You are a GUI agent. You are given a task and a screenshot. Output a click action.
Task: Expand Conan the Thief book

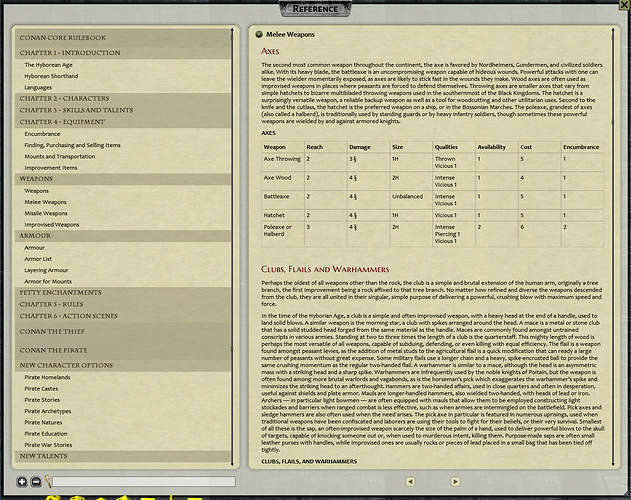click(x=123, y=332)
